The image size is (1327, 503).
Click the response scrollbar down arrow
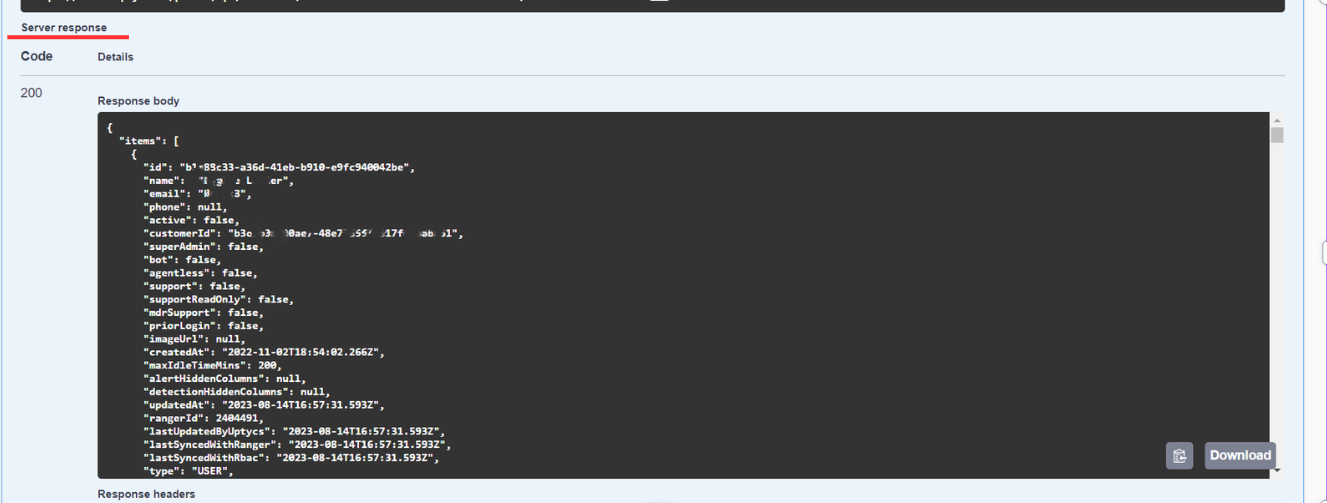(1277, 470)
